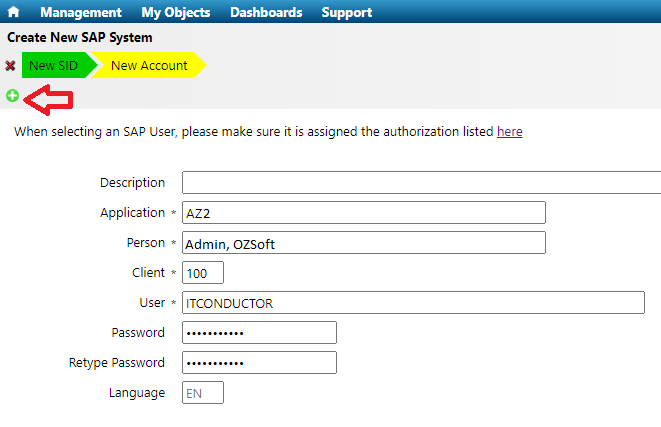661x427 pixels.
Task: Open the Support menu
Action: tap(347, 12)
